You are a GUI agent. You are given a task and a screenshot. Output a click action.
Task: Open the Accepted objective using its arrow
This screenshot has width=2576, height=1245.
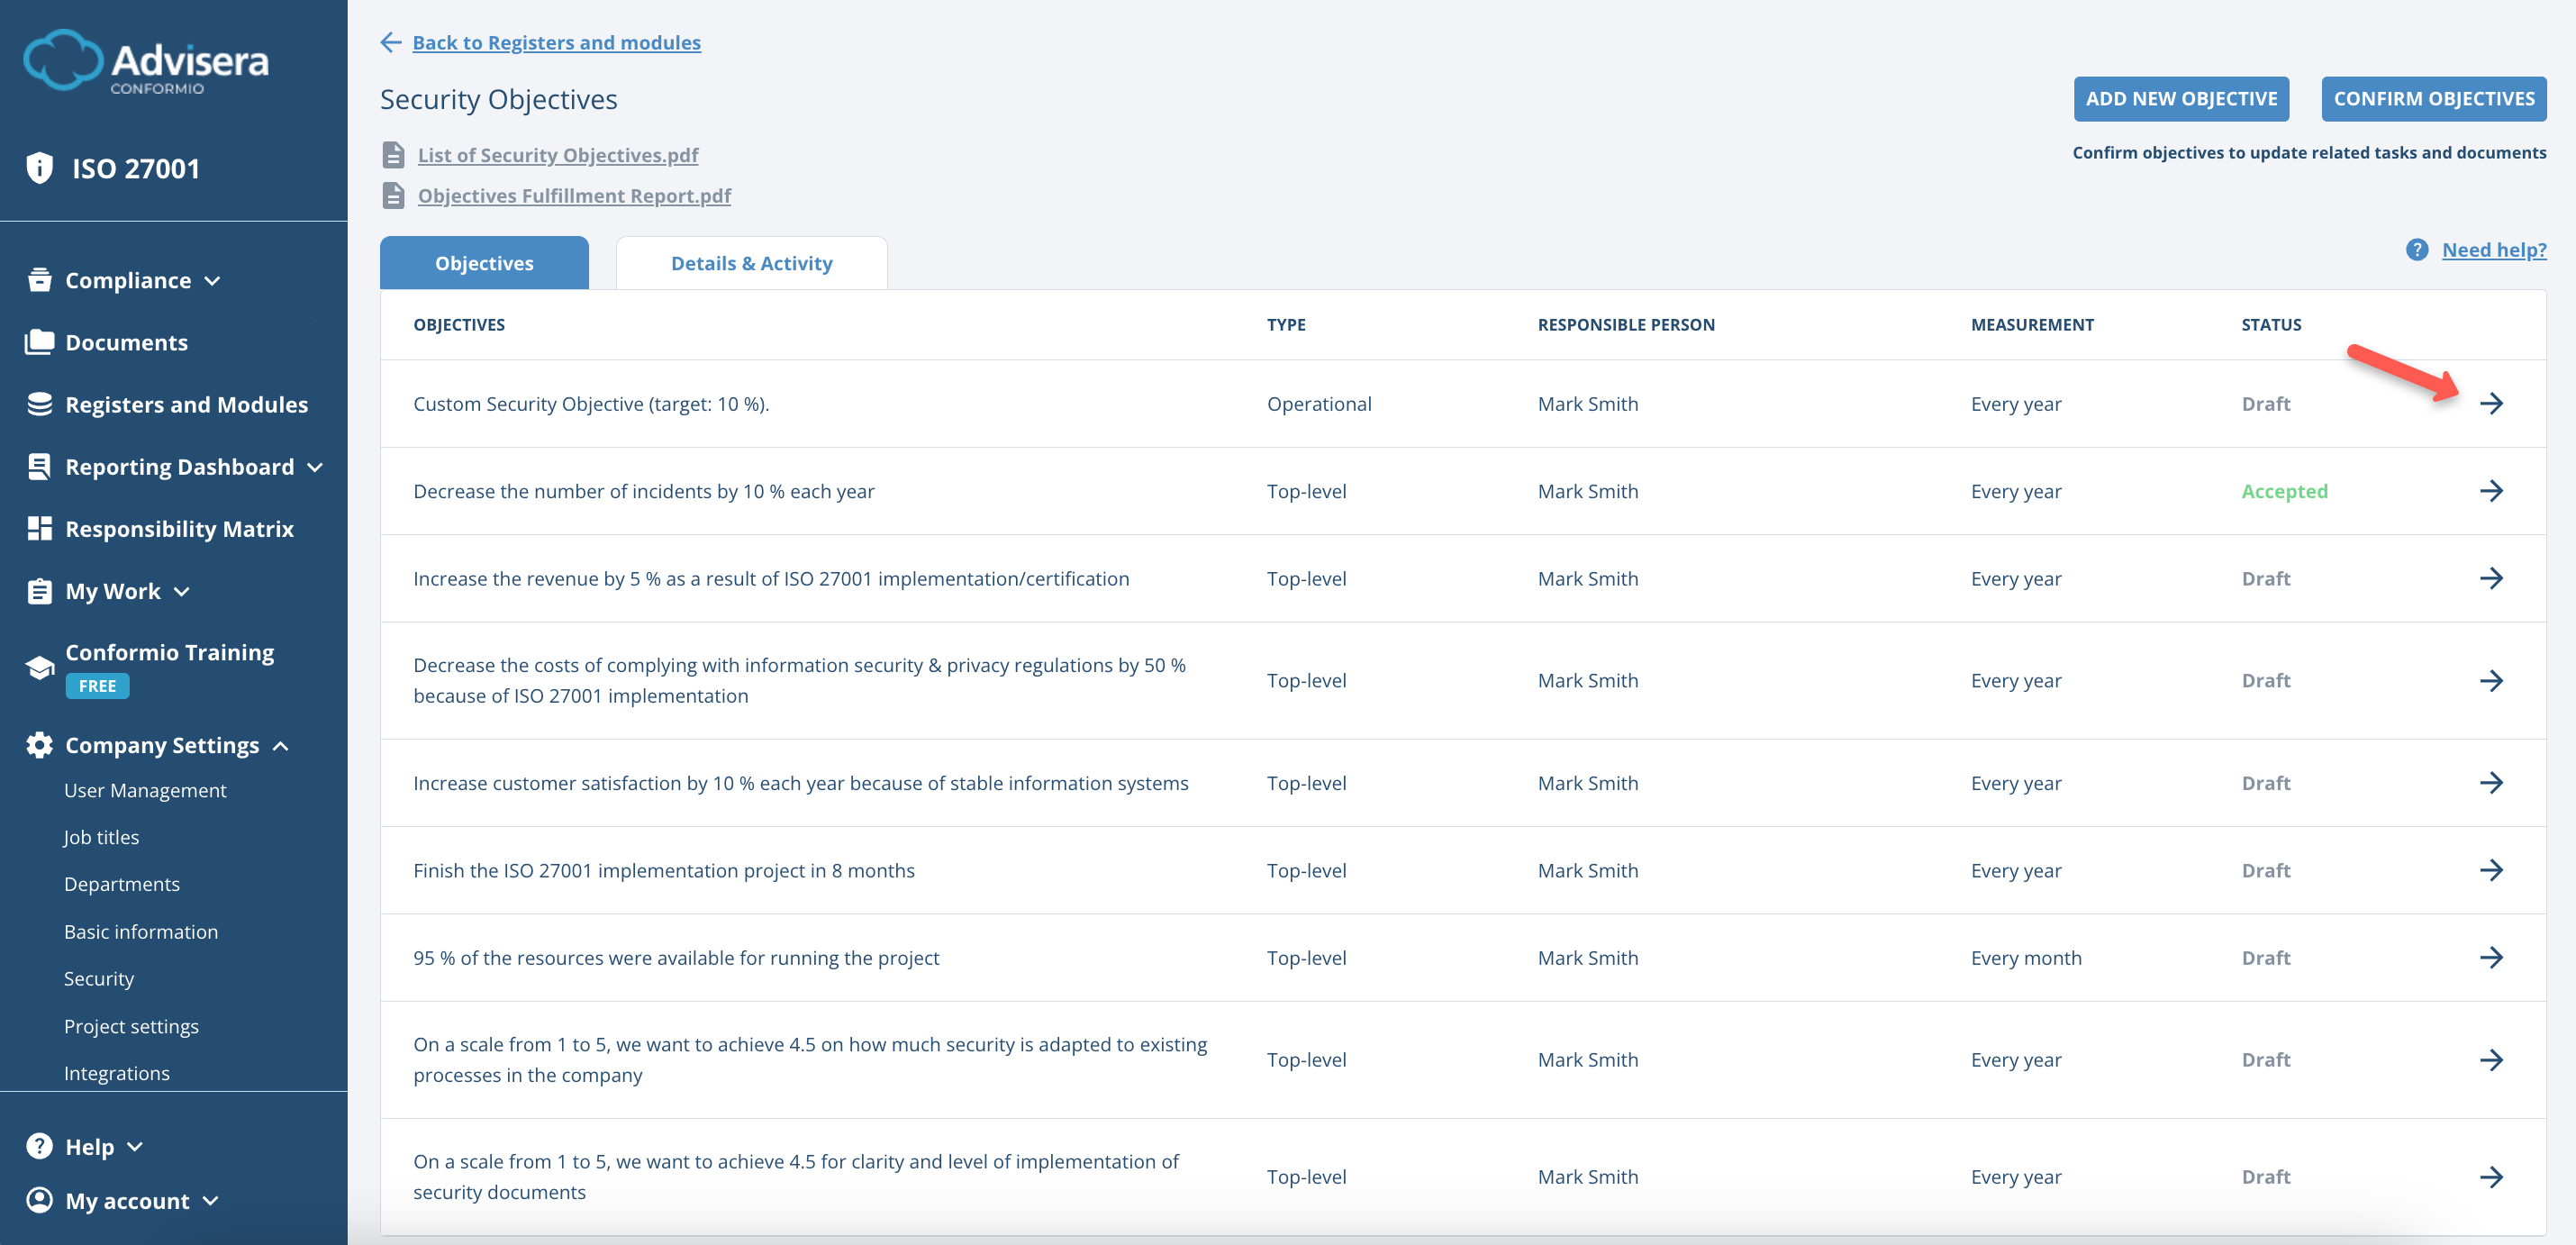[x=2494, y=490]
